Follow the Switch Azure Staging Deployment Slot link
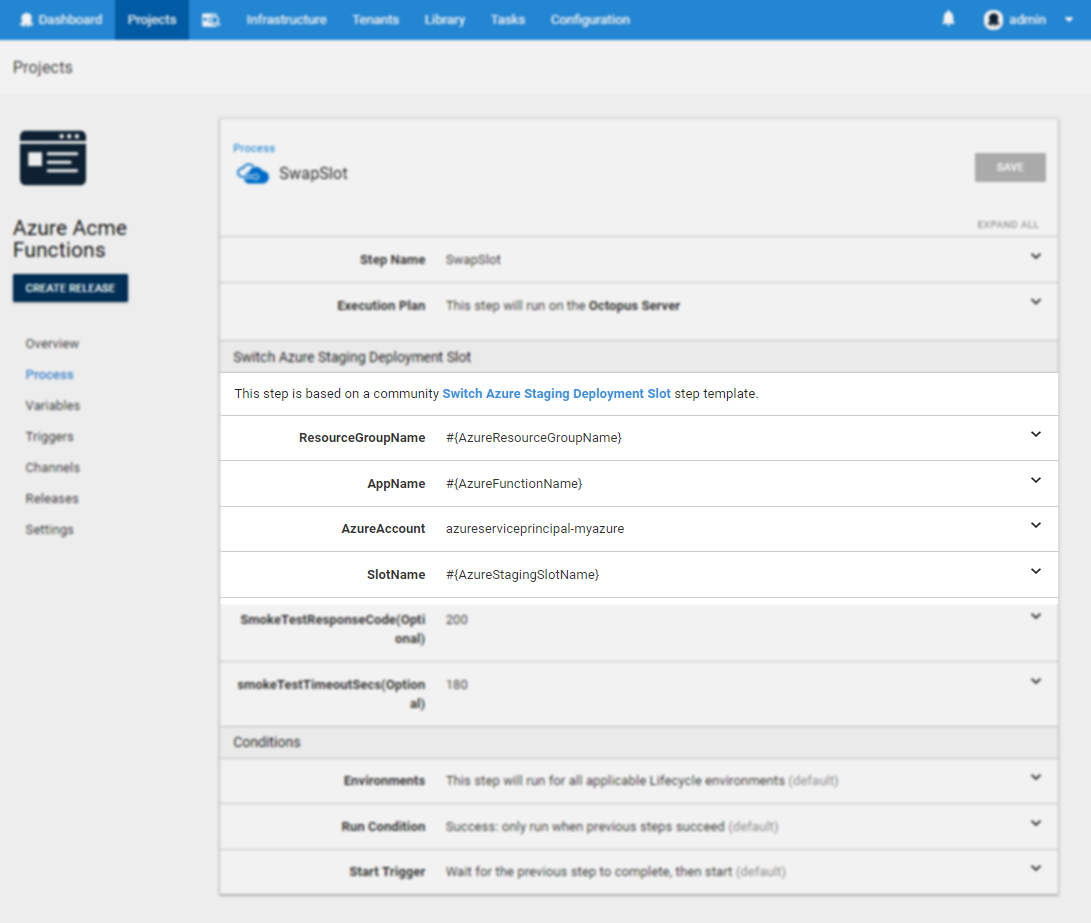 (x=556, y=394)
